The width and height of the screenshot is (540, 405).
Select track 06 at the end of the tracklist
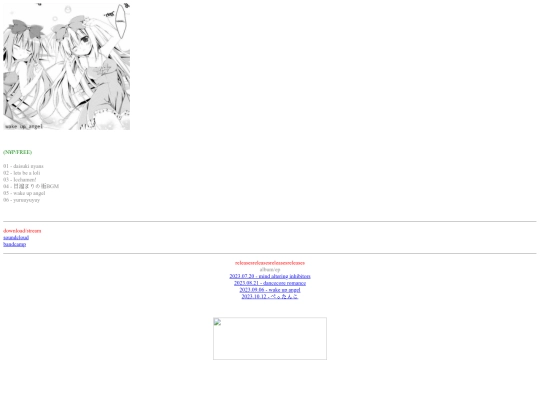pos(22,200)
